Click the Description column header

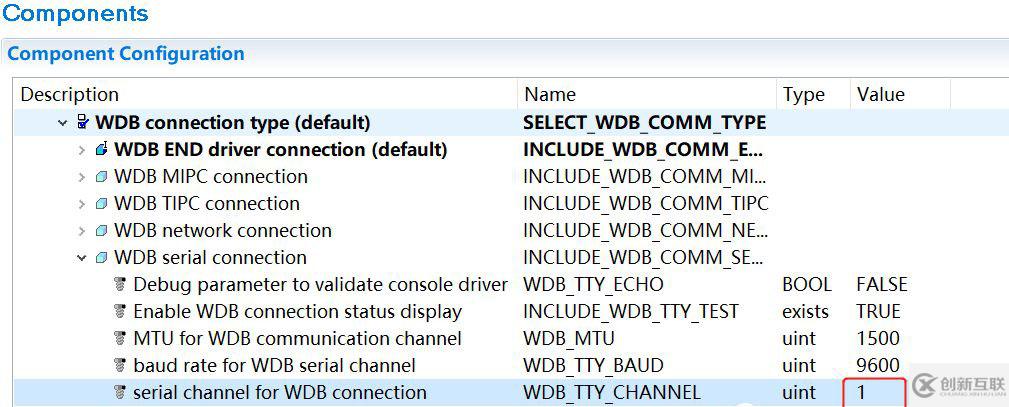pyautogui.click(x=70, y=95)
